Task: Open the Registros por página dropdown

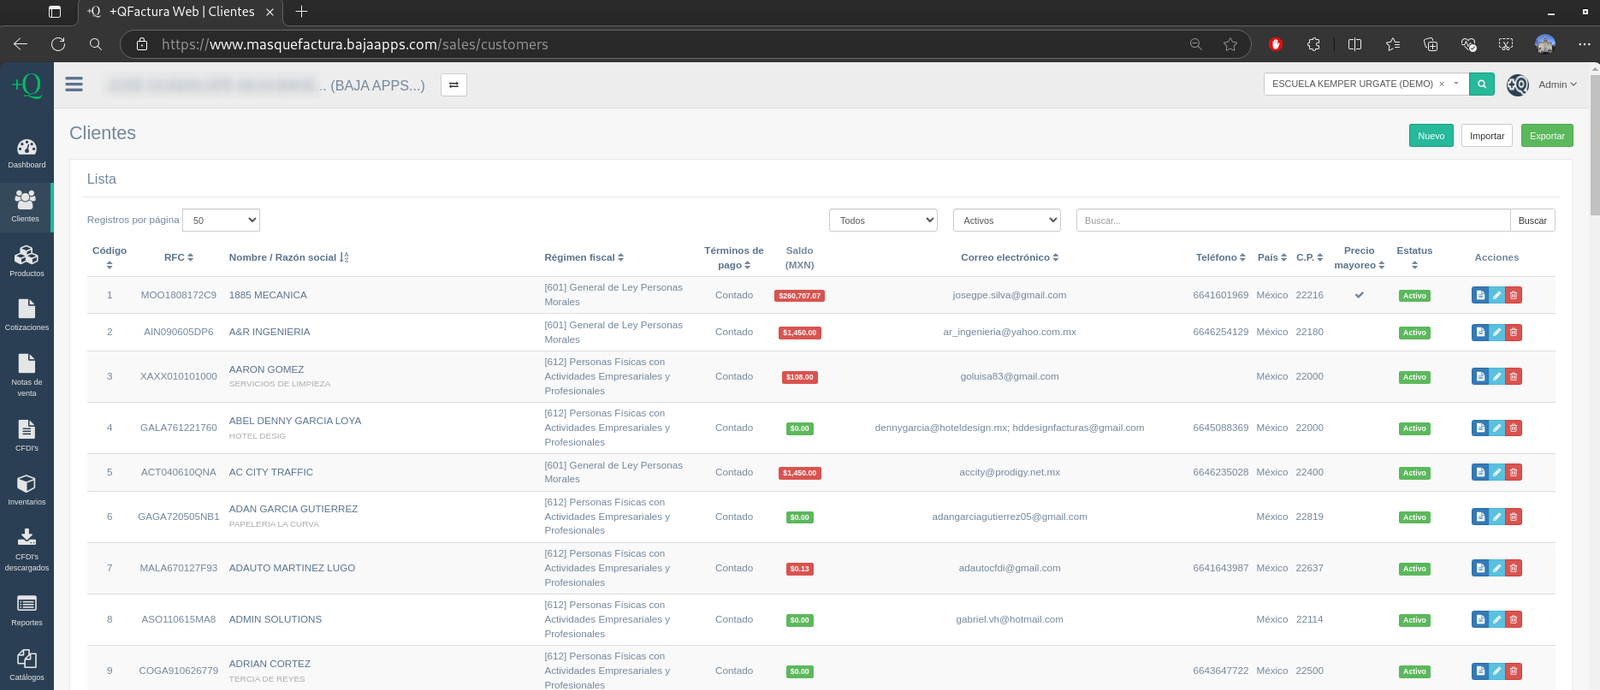Action: 221,220
